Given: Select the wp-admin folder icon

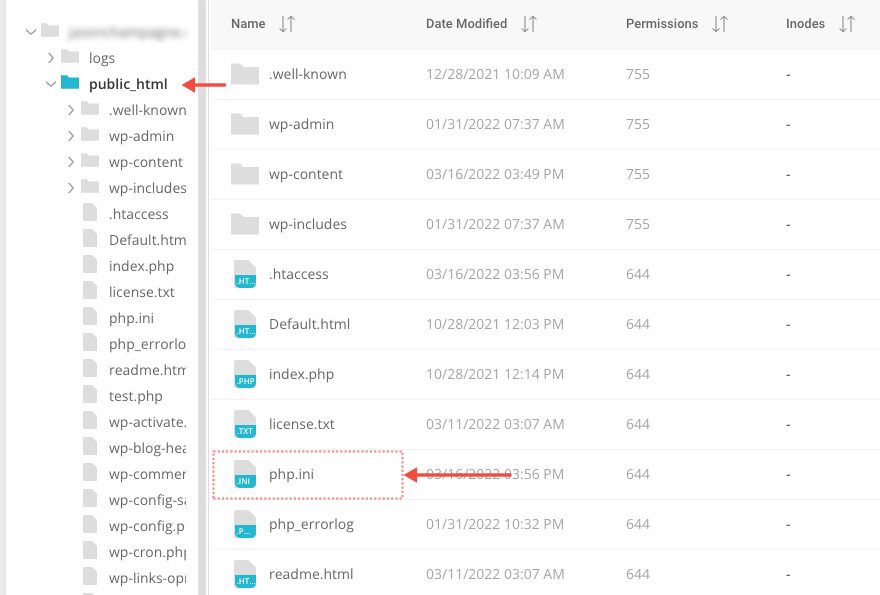Looking at the screenshot, I should click(245, 124).
